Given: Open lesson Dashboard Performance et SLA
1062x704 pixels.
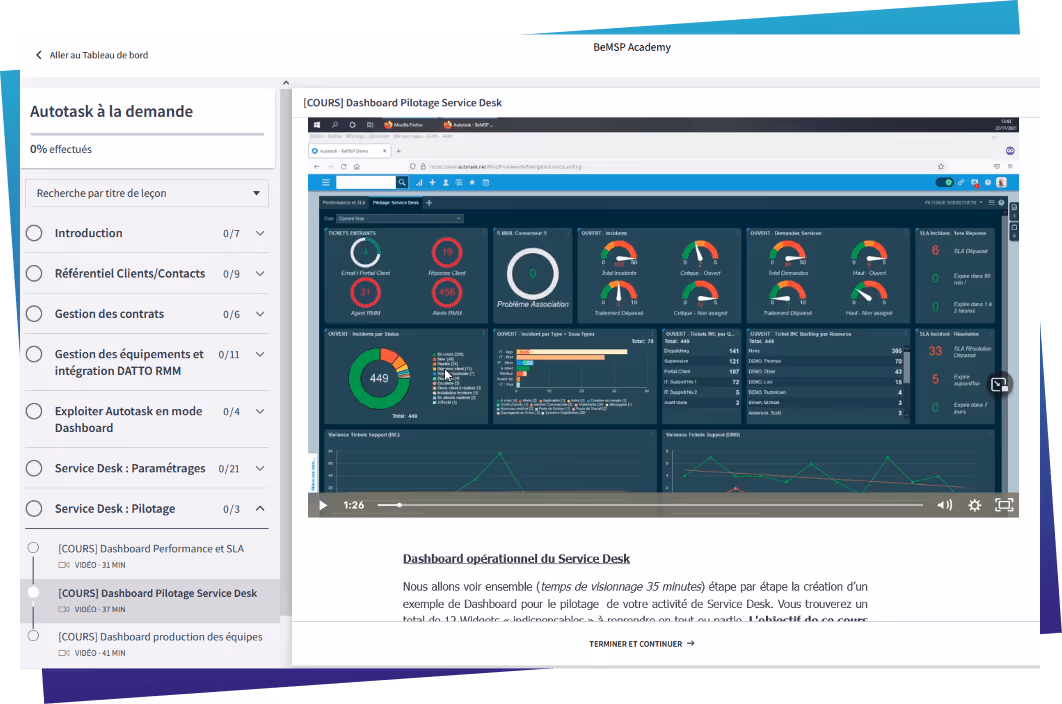Looking at the screenshot, I should click(150, 556).
